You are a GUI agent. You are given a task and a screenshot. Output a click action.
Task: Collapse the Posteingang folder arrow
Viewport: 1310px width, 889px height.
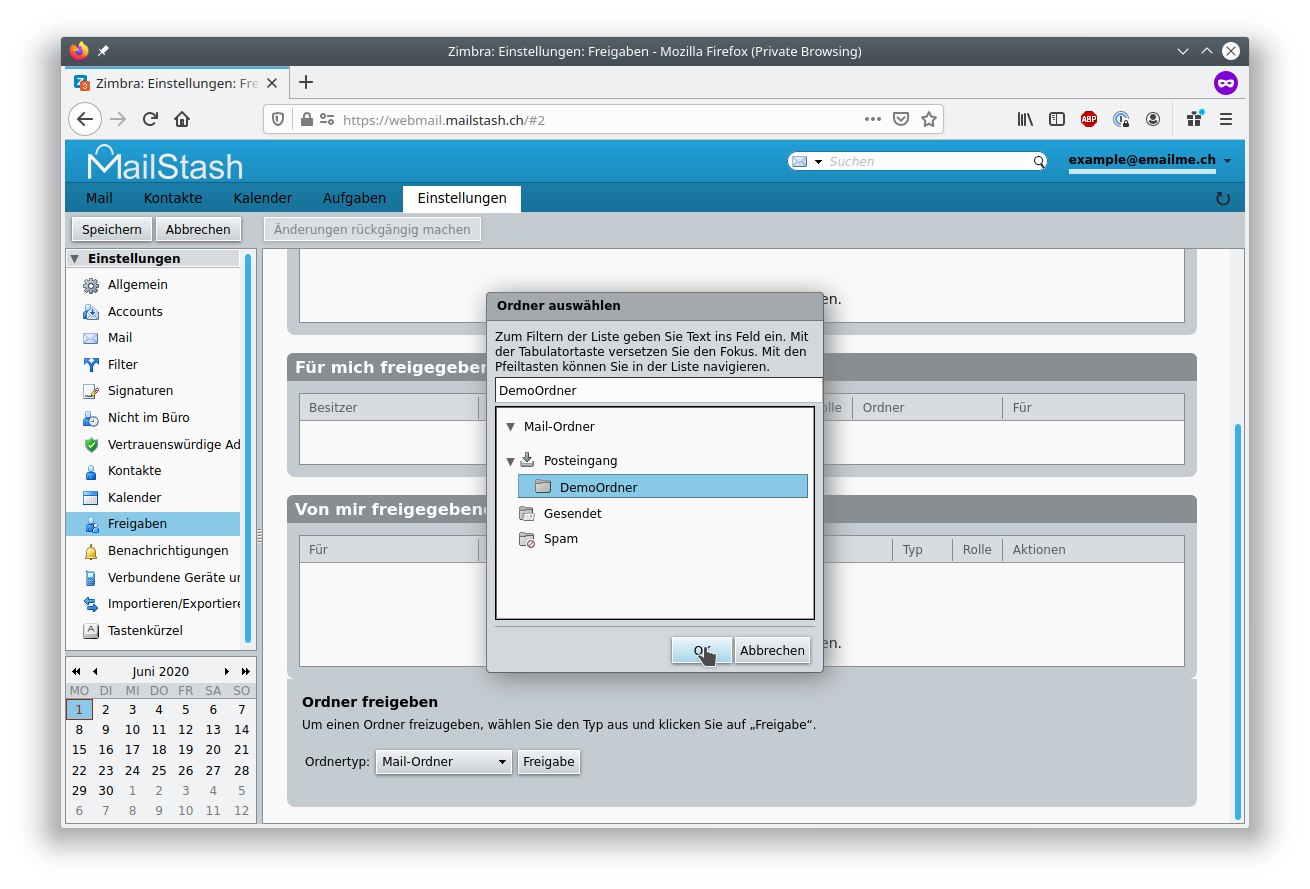point(511,461)
